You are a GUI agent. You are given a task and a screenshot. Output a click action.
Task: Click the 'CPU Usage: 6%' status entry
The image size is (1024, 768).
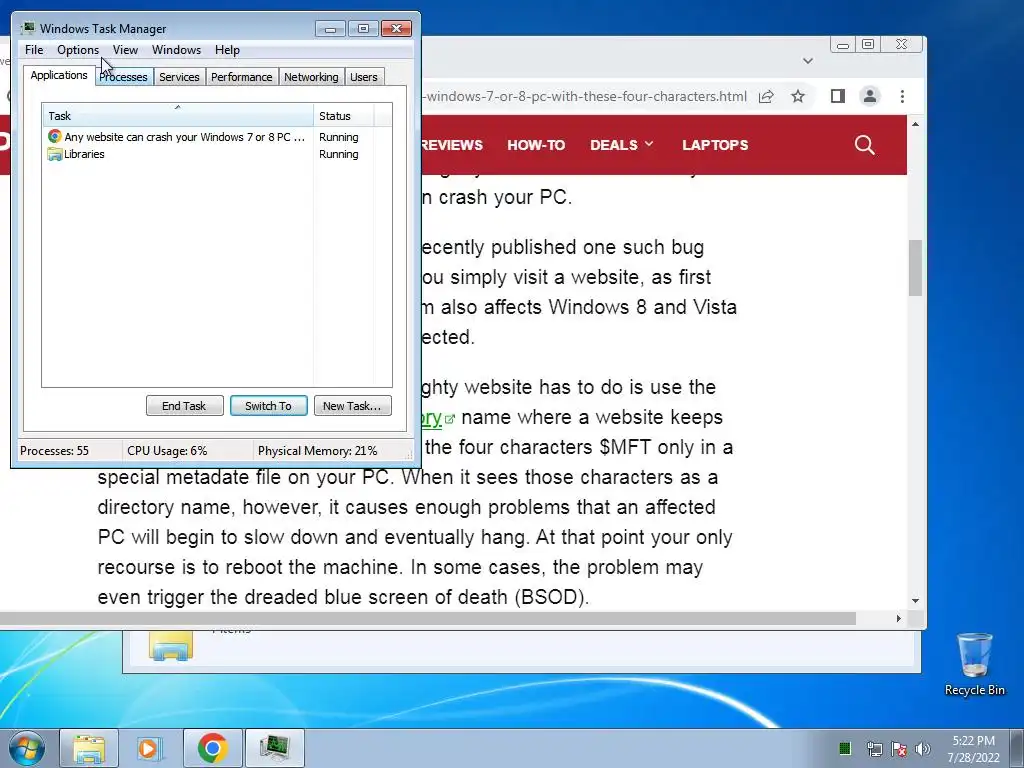[167, 451]
